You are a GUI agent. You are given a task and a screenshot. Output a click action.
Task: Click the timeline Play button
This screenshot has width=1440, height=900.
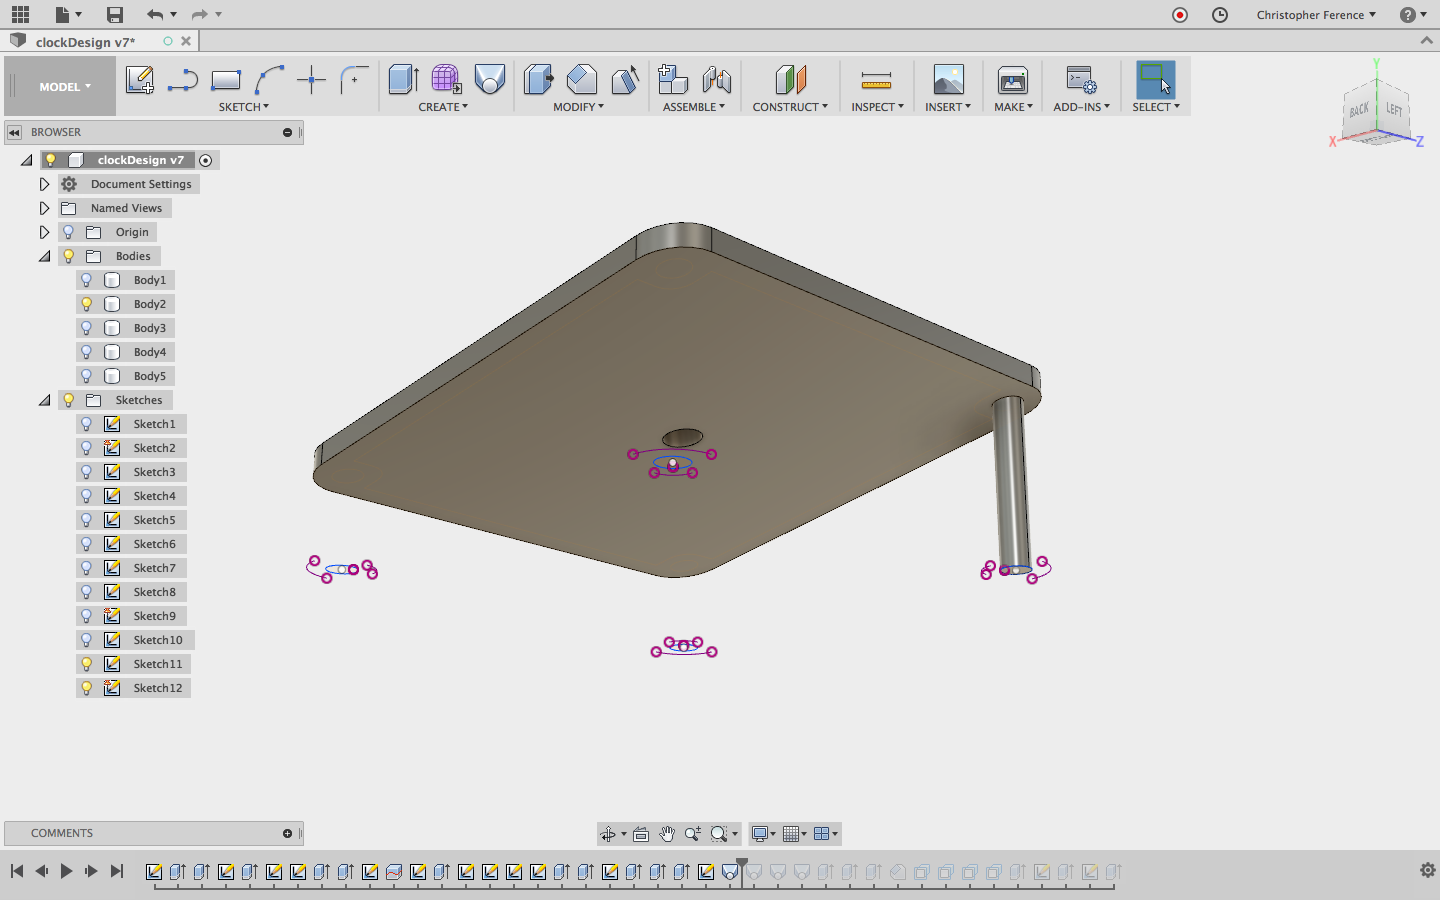[66, 871]
